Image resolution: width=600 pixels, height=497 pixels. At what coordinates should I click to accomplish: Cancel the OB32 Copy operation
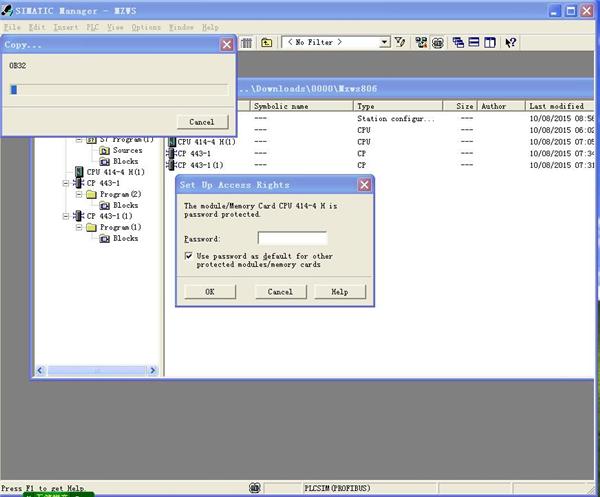(202, 122)
